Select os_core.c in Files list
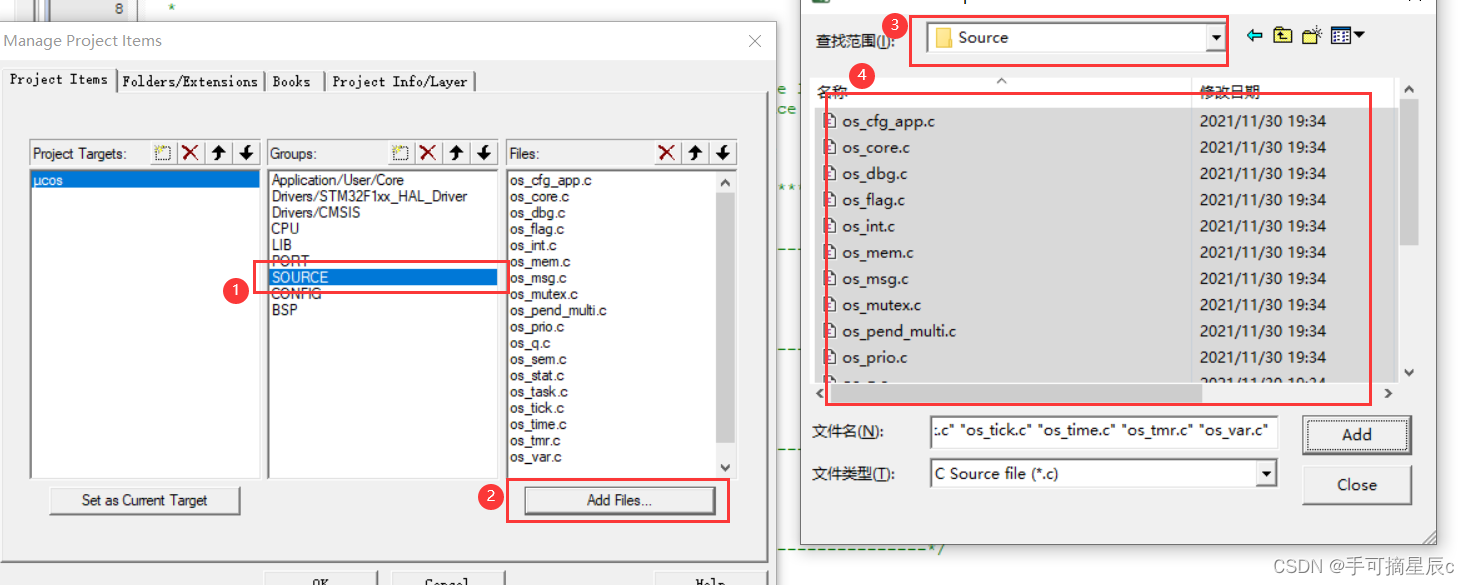Screen dimensions: 1469x585 click(540, 196)
